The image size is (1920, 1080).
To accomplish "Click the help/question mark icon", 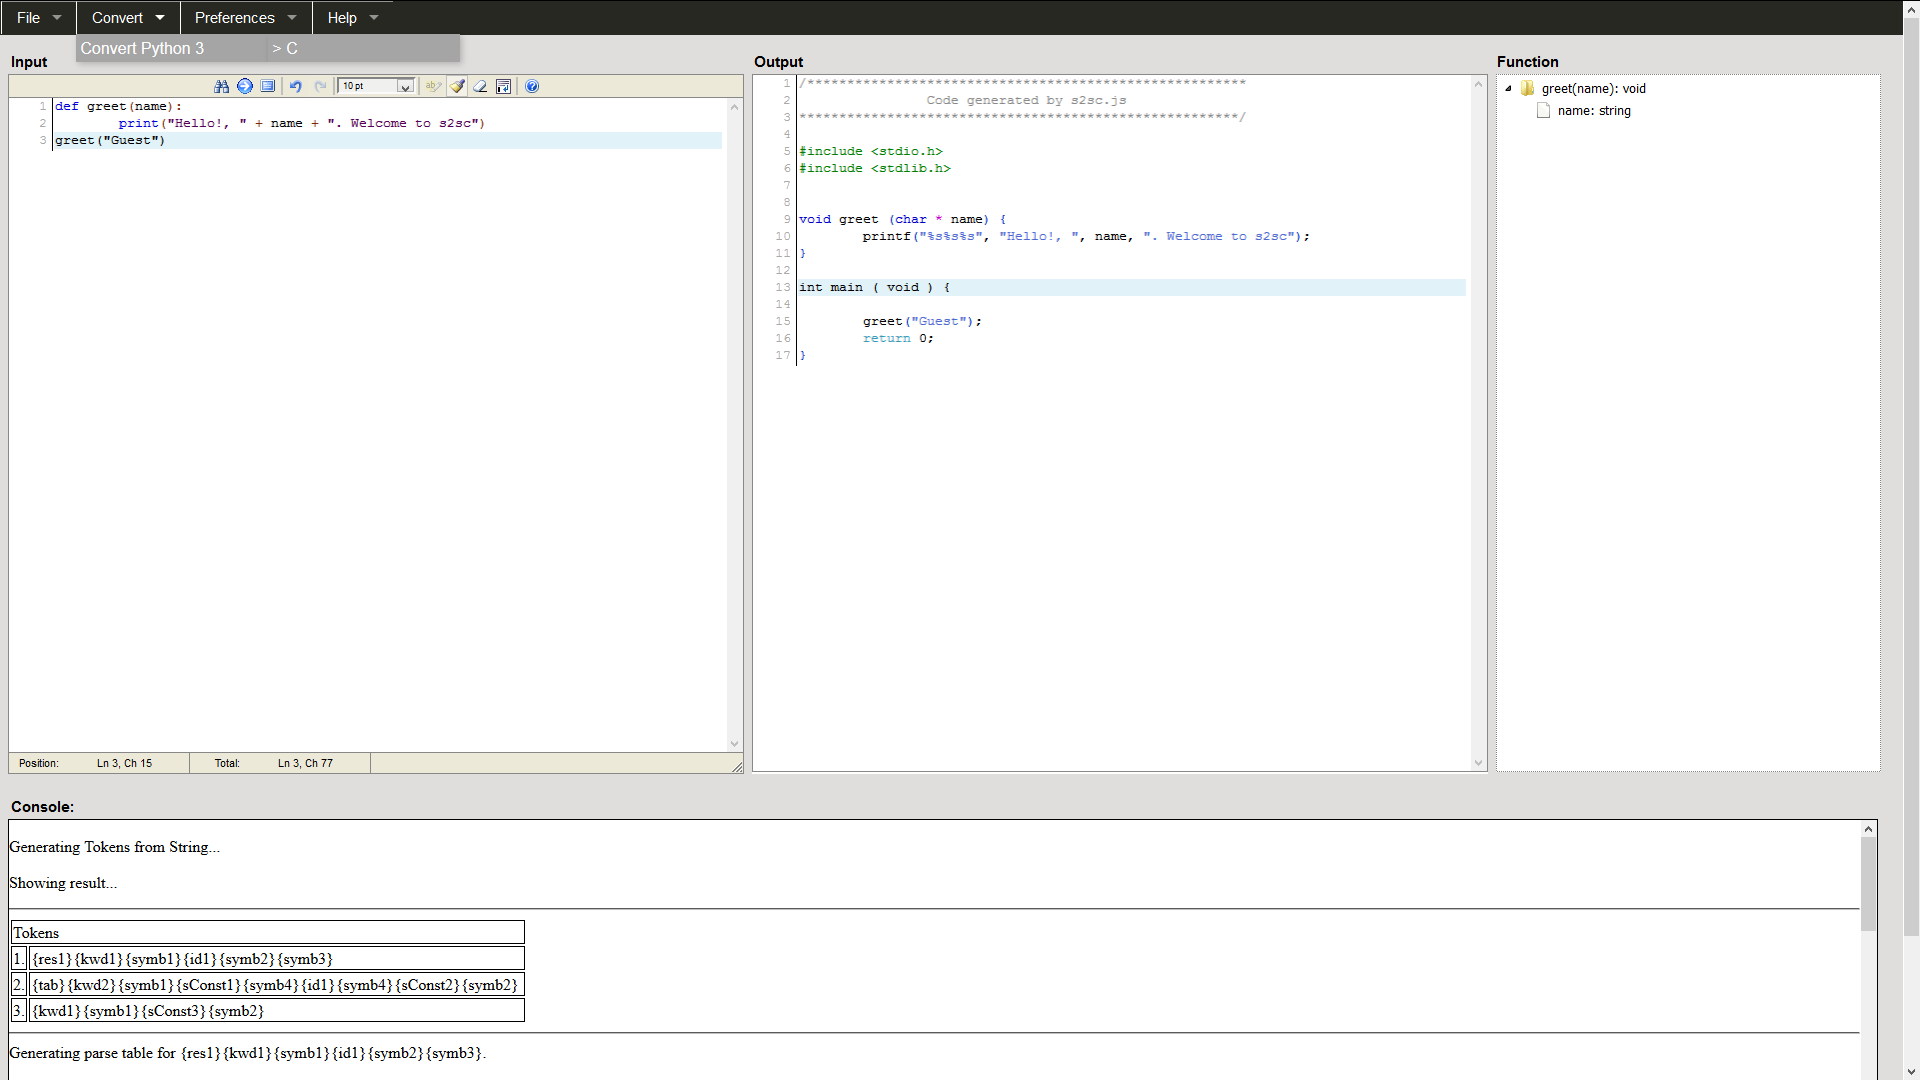I will (x=533, y=86).
